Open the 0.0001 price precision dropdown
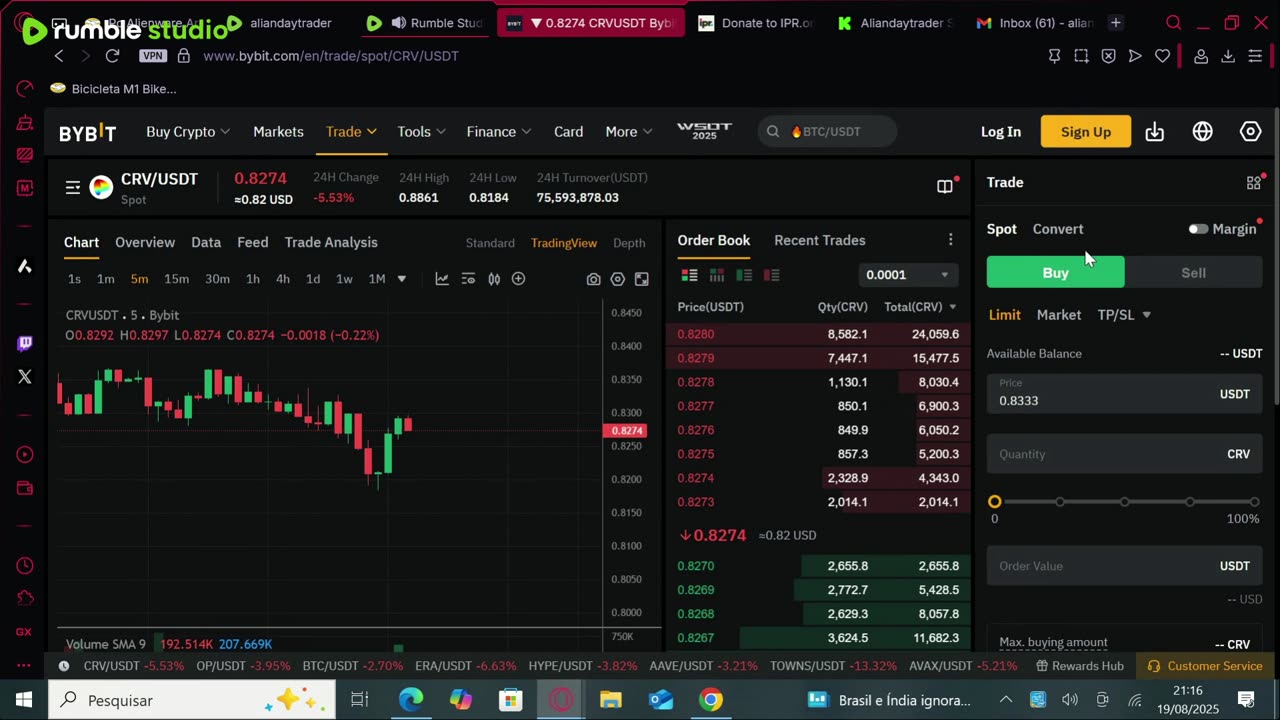 coord(907,275)
